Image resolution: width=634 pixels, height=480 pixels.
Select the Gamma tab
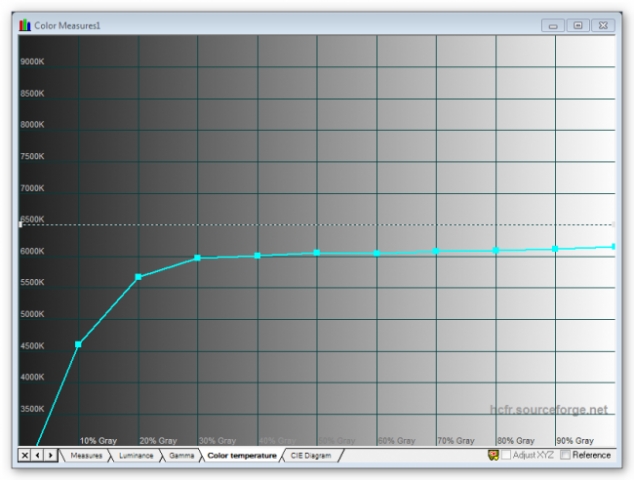click(181, 455)
